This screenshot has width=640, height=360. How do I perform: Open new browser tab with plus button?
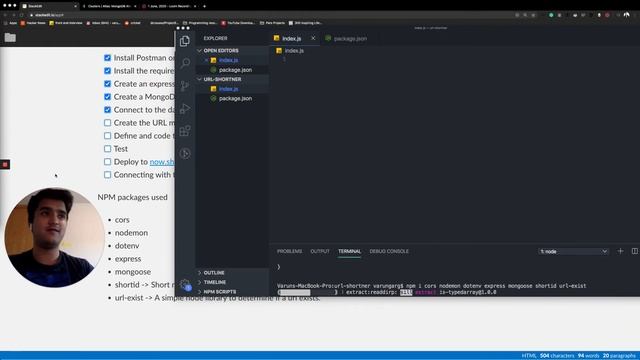pyautogui.click(x=204, y=6)
